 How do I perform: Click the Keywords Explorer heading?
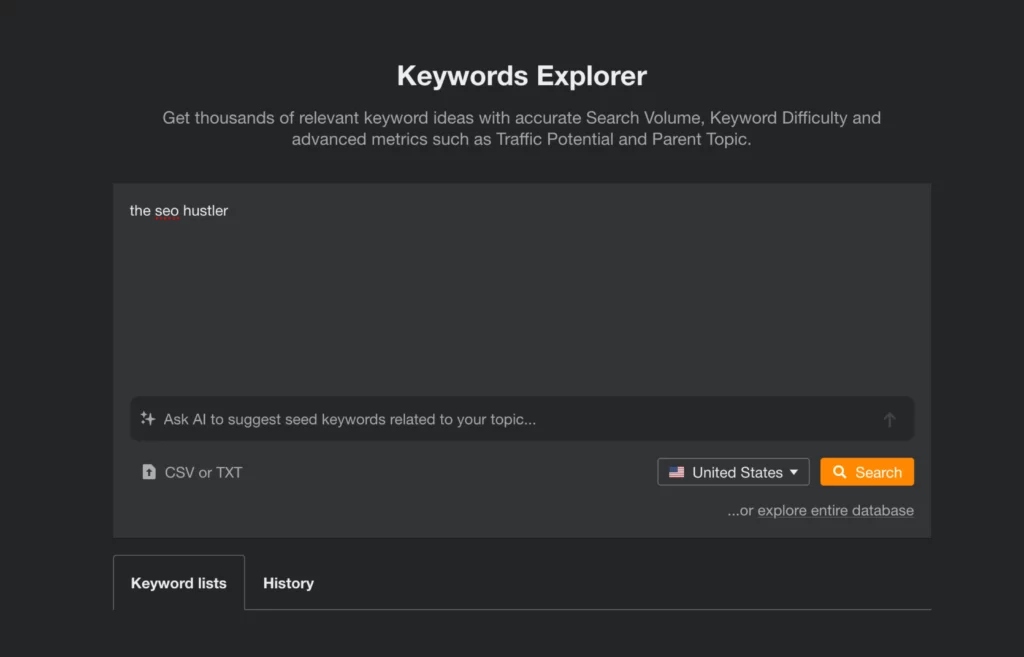pos(521,76)
